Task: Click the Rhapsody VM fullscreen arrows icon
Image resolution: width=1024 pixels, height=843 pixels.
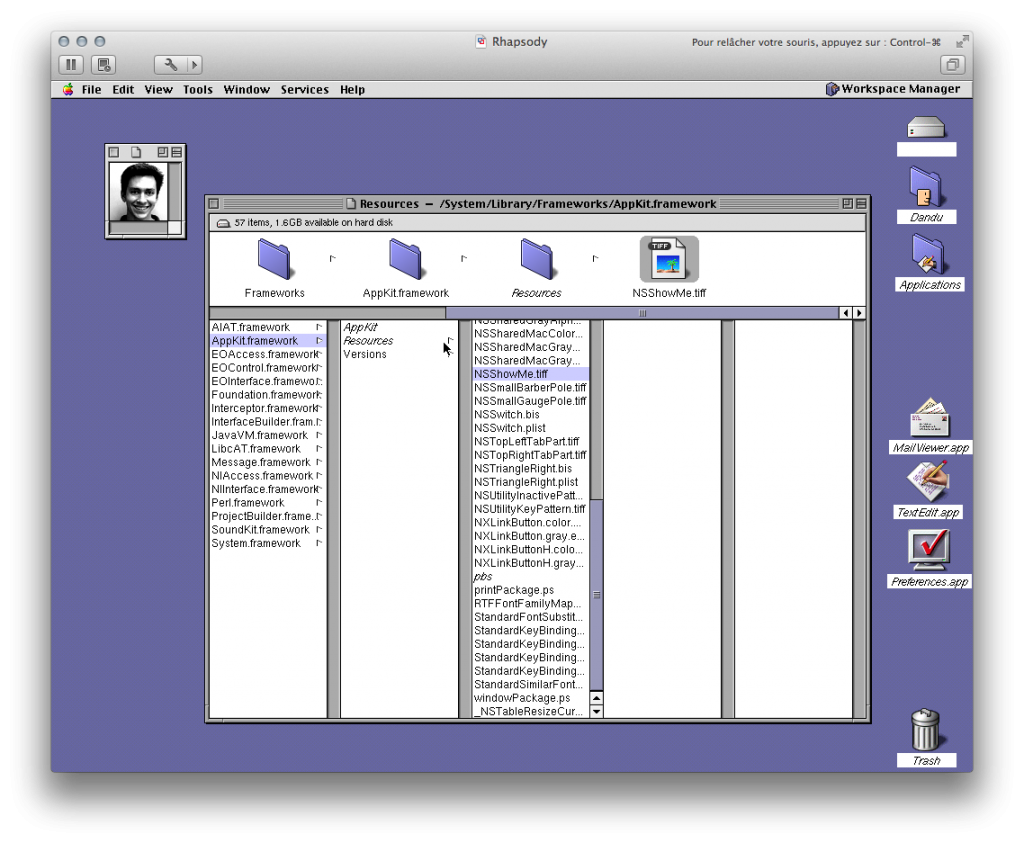Action: [x=961, y=42]
